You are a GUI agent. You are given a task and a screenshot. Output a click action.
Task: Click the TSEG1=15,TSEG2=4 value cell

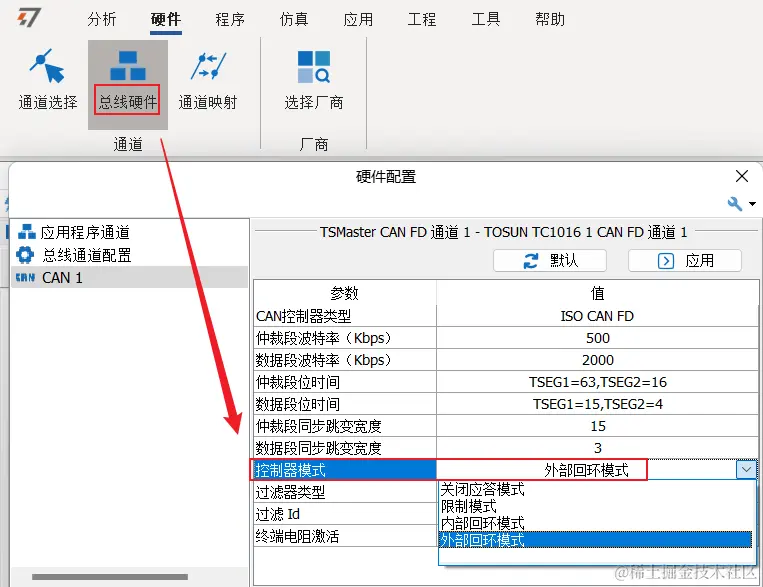click(598, 404)
